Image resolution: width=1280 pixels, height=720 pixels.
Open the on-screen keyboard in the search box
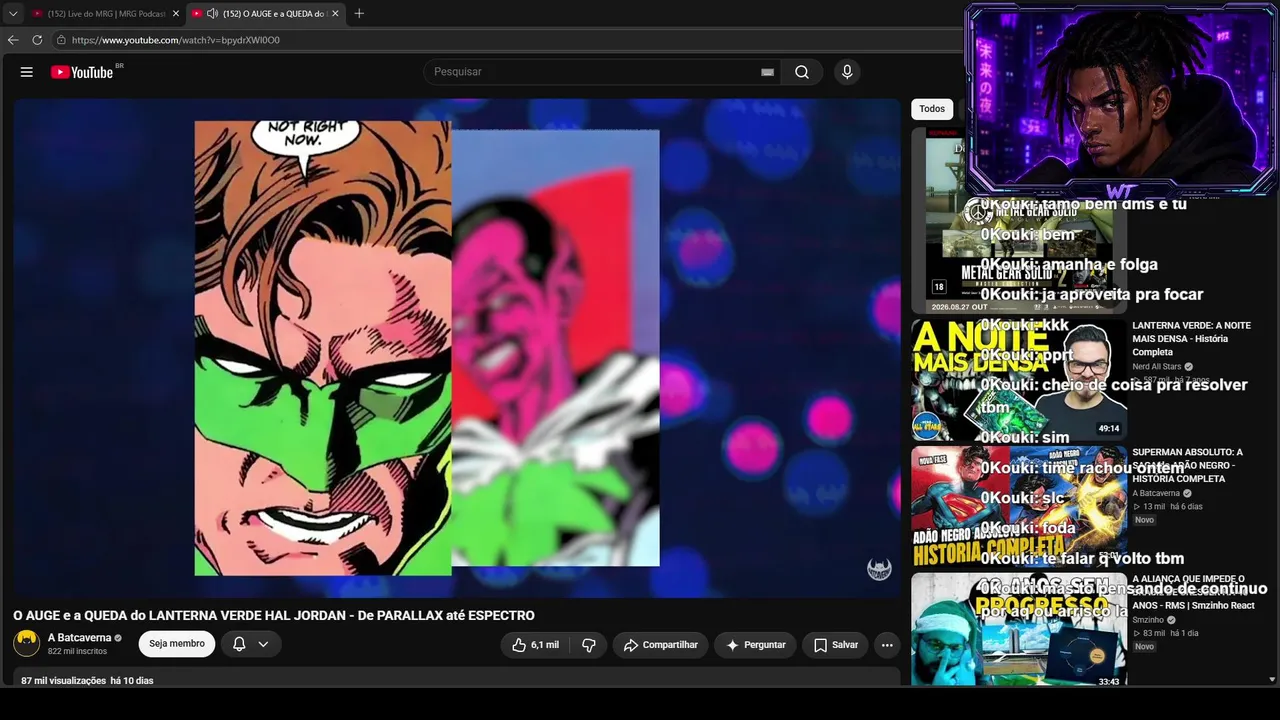[x=767, y=72]
